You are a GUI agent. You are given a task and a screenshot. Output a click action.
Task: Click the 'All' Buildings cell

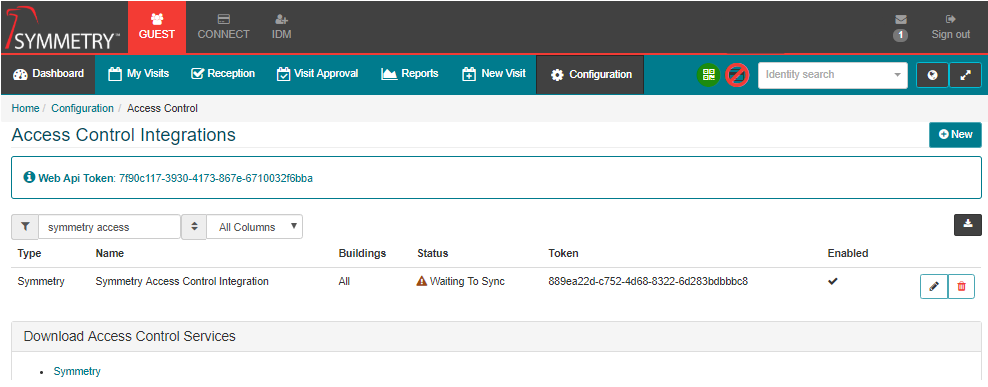pos(344,282)
